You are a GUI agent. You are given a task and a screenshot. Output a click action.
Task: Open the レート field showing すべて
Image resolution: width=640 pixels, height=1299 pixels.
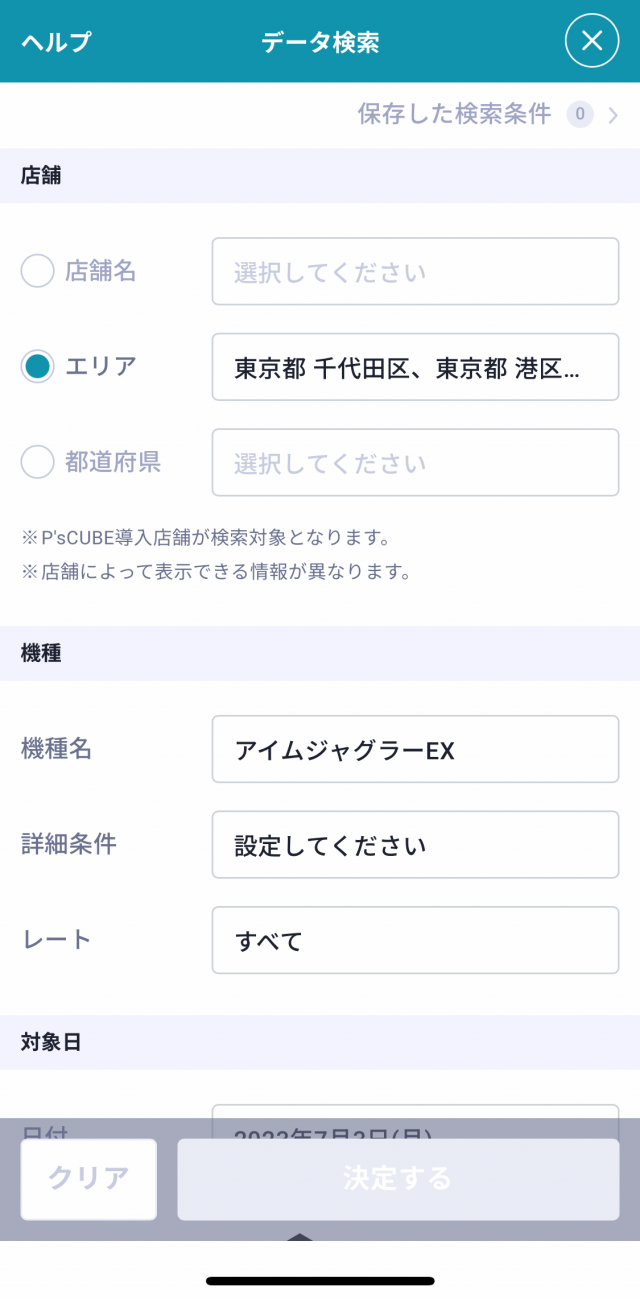point(415,940)
